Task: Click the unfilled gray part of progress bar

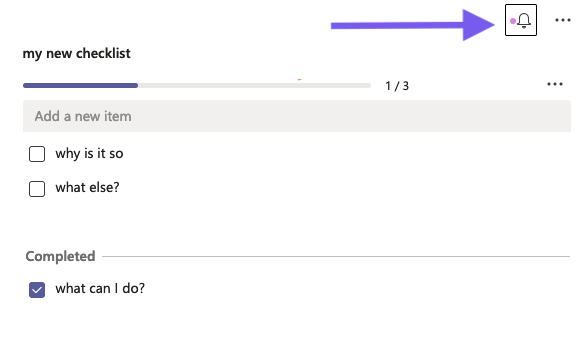Action: tap(254, 85)
